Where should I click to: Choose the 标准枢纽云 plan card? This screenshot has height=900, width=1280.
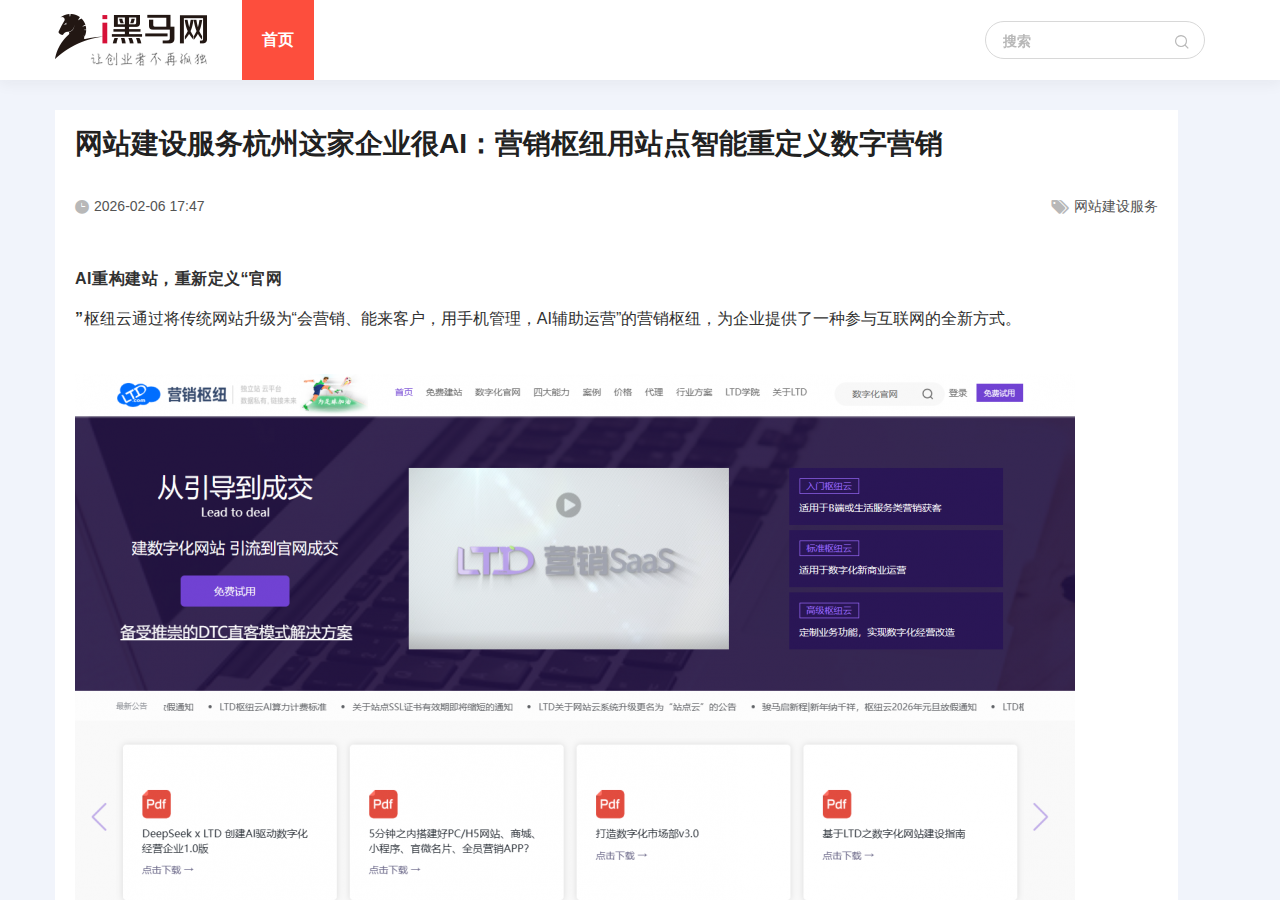896,558
